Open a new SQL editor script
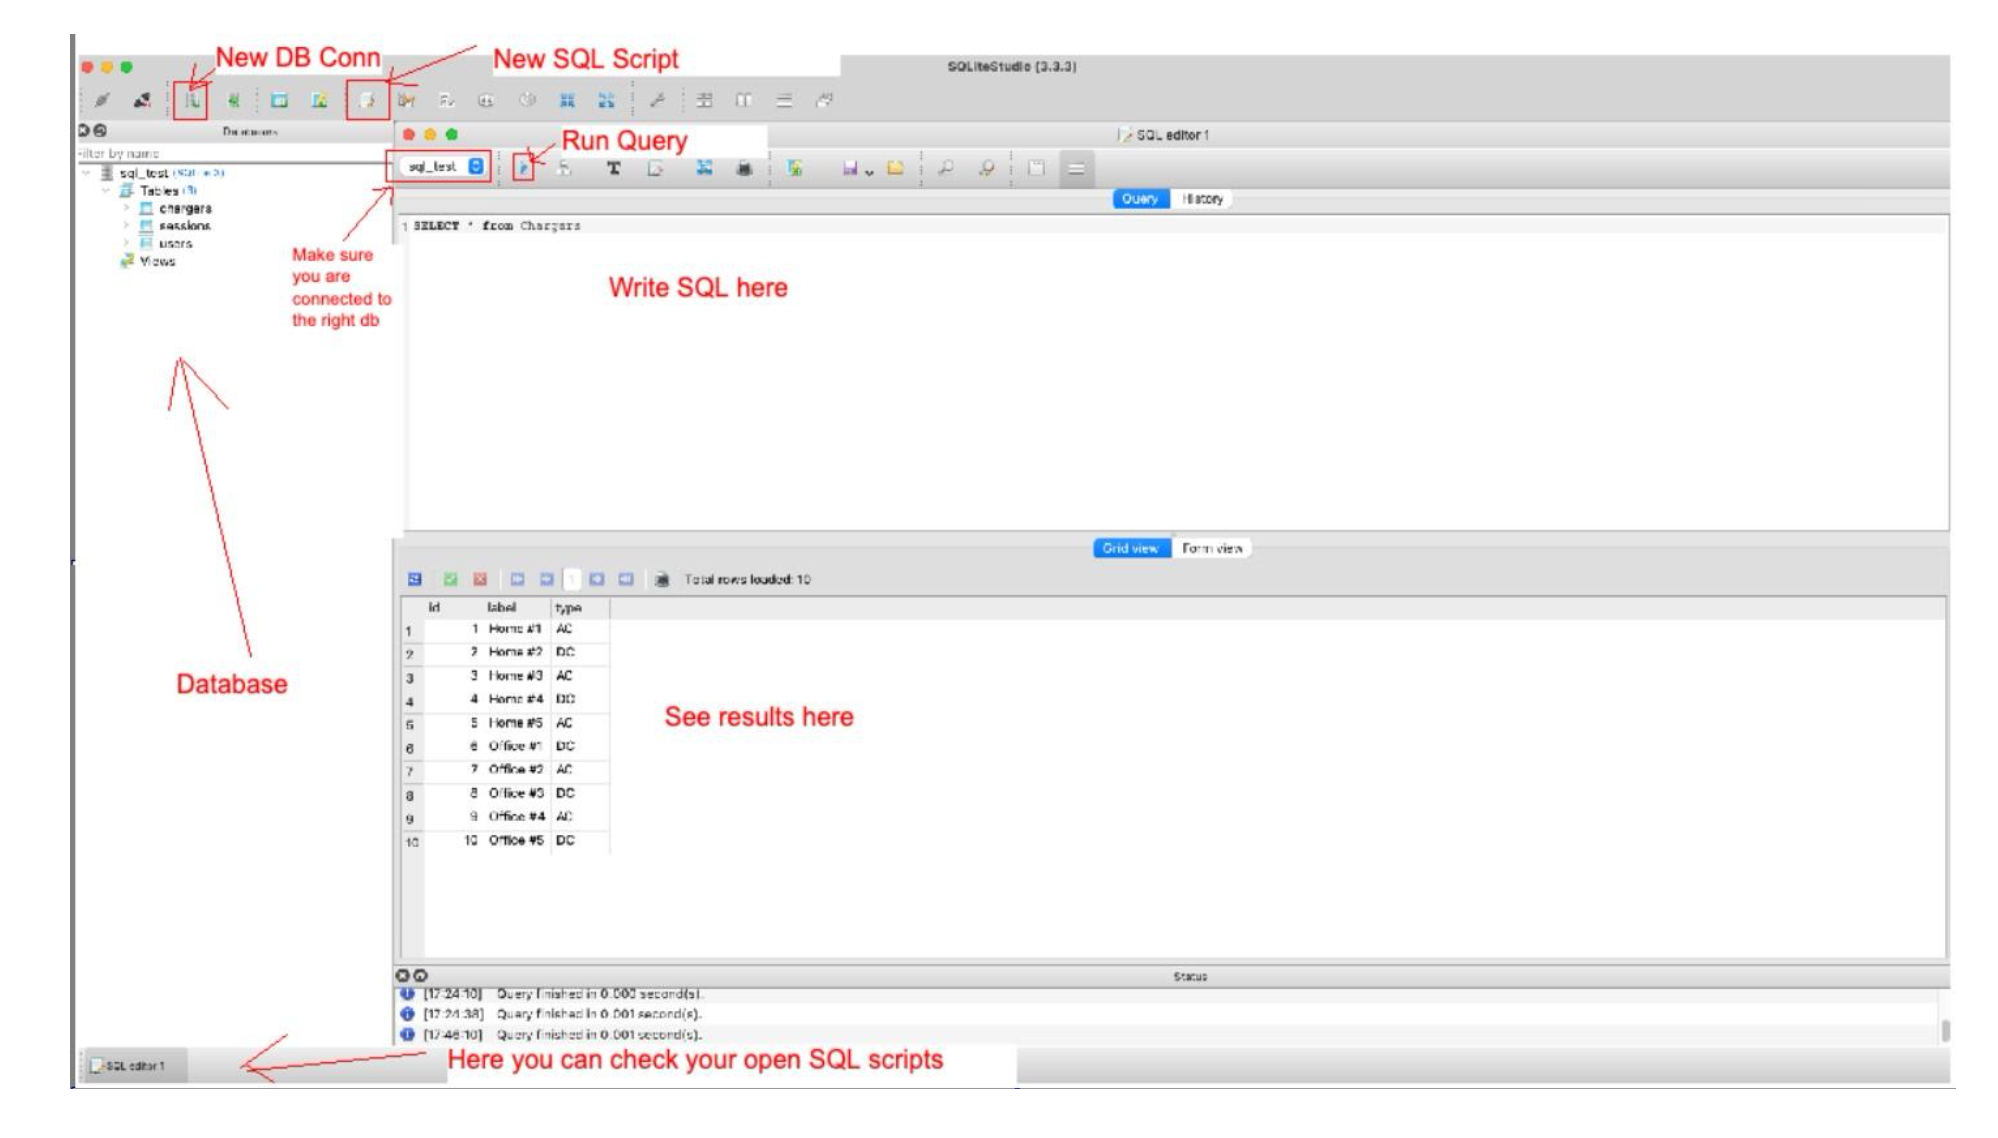The image size is (1998, 1138). point(367,100)
